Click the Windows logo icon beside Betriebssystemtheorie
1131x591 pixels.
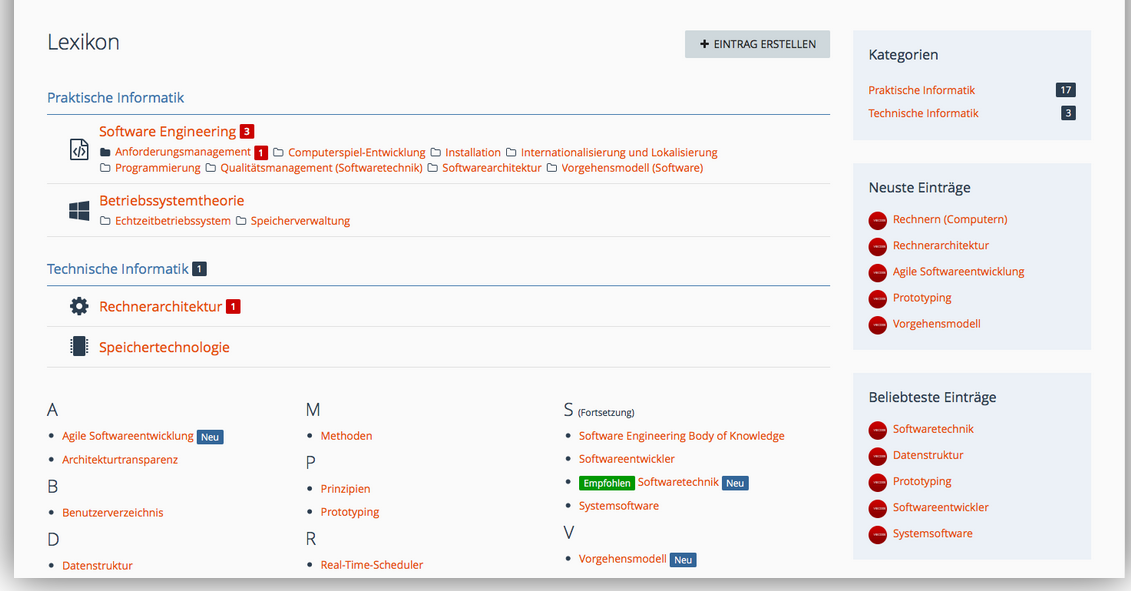[x=79, y=211]
